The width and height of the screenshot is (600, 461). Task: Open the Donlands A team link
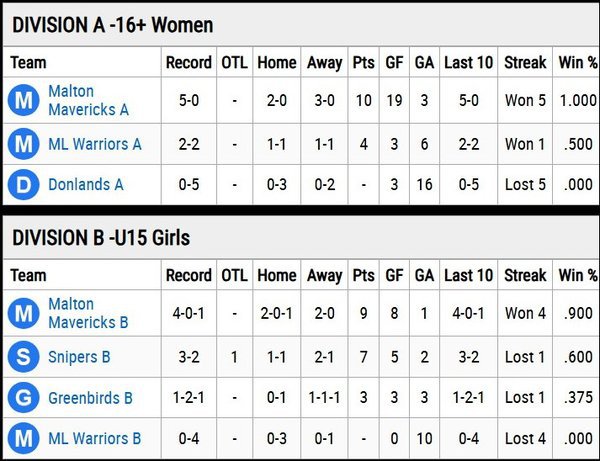pyautogui.click(x=86, y=184)
